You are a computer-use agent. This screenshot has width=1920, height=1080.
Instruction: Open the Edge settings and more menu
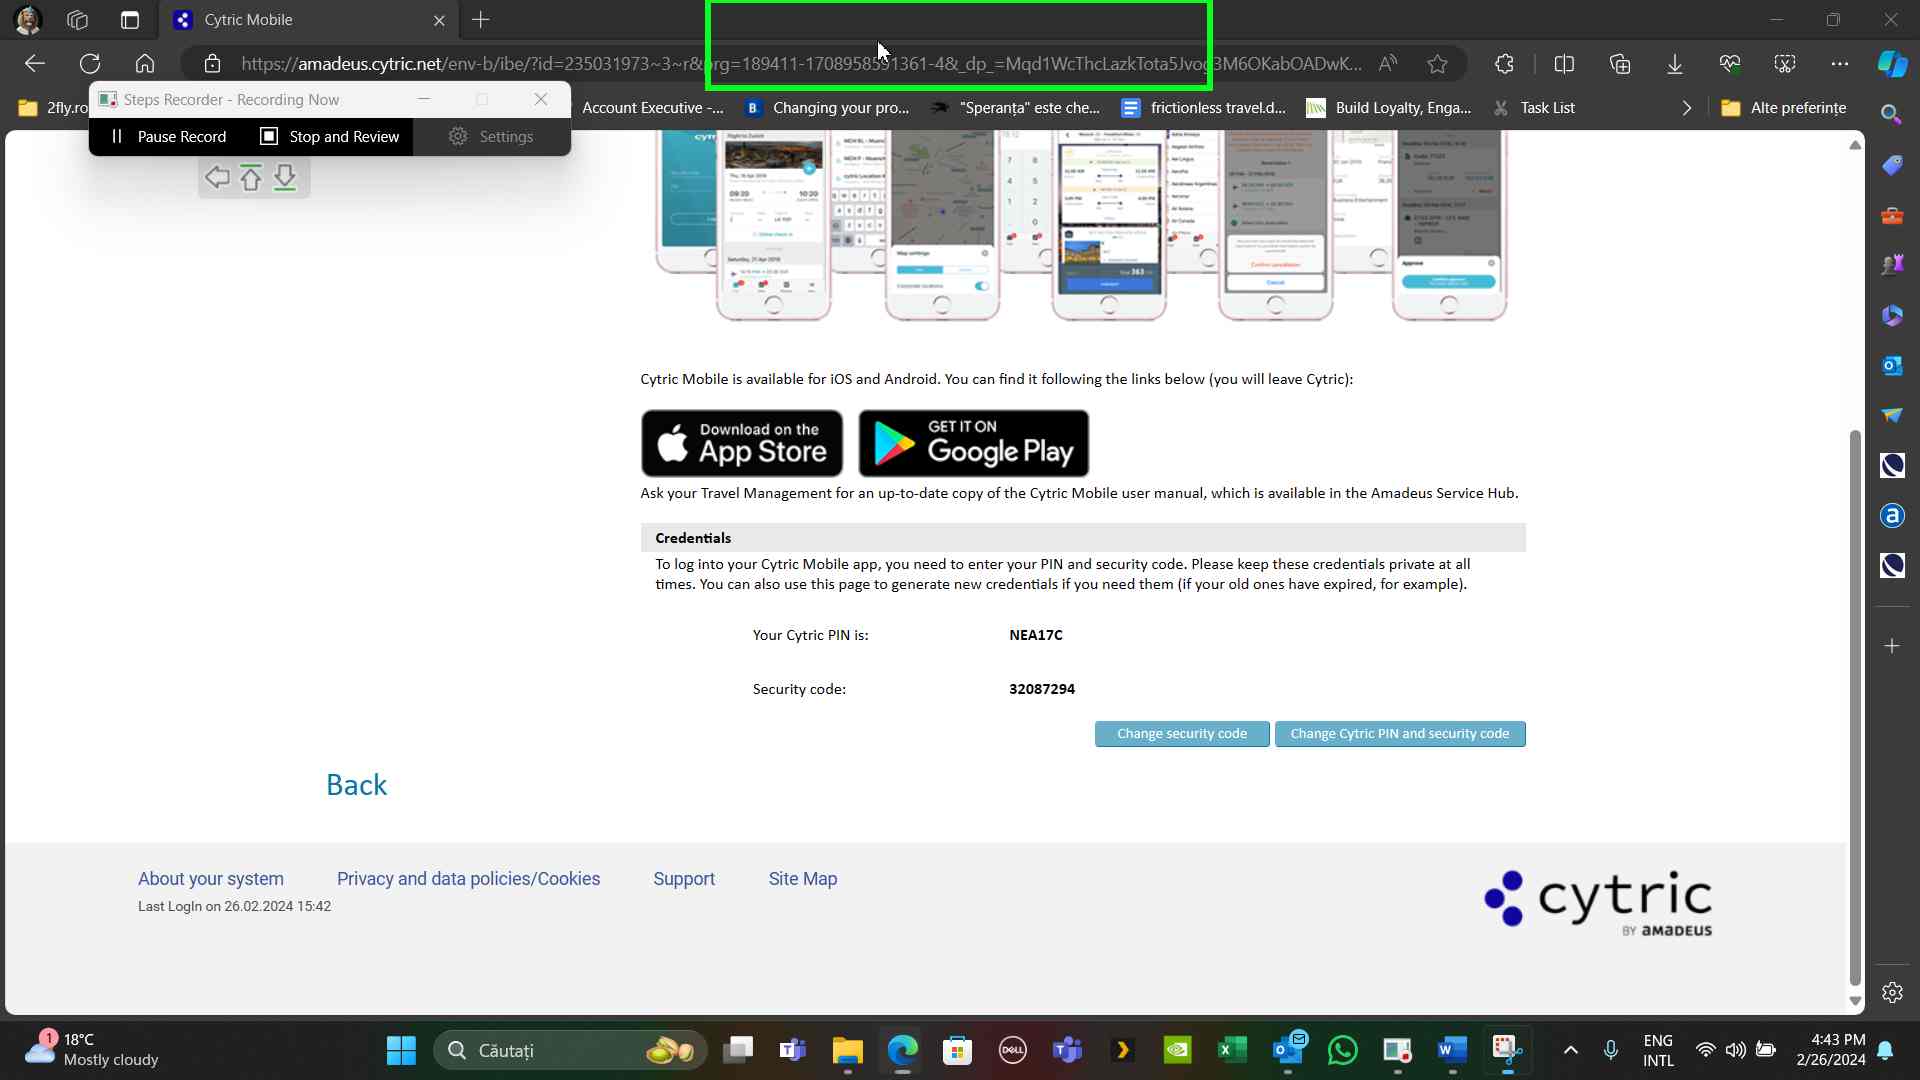(1840, 64)
